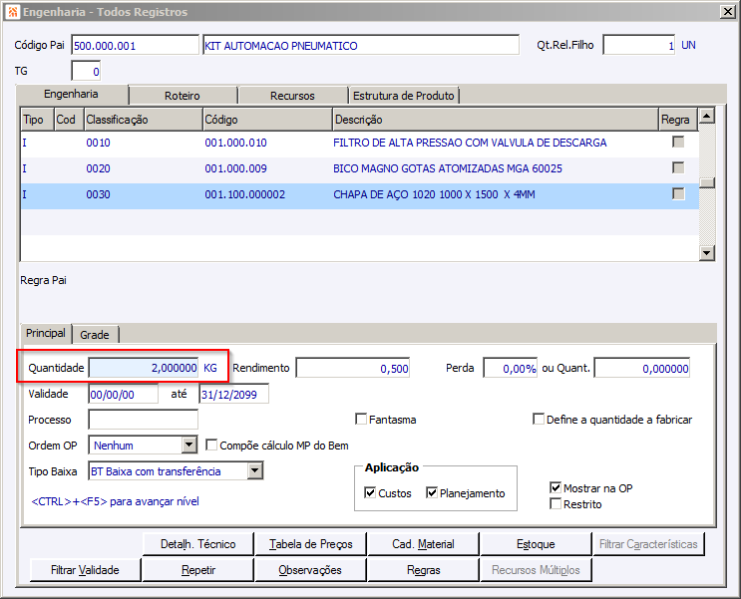741x599 pixels.
Task: Uncheck the Custos checkbox
Action: point(371,493)
